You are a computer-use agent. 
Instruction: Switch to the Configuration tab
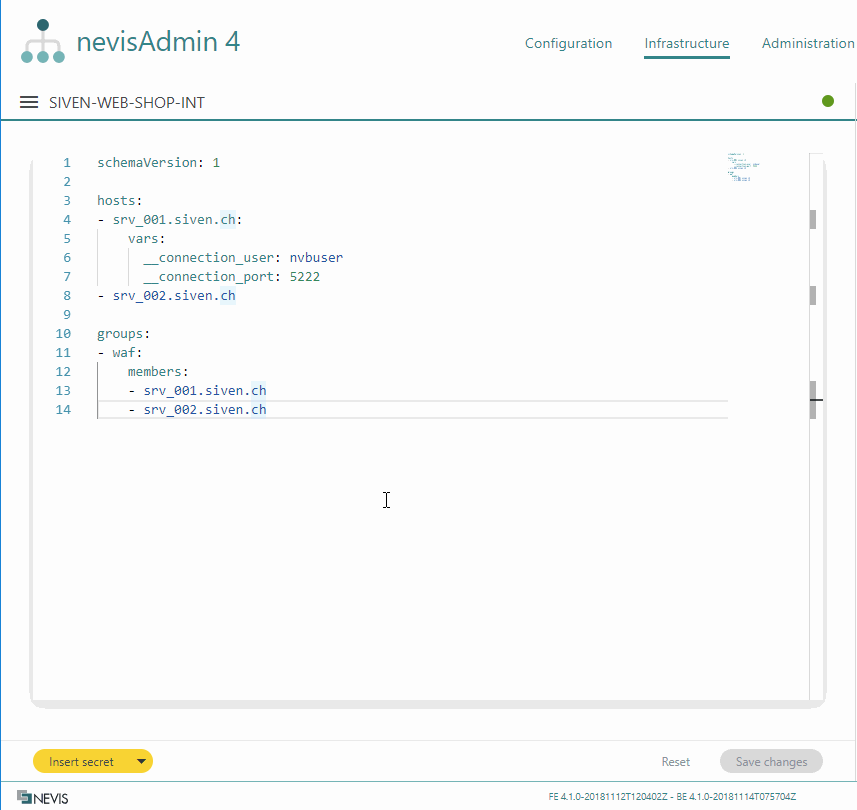coord(568,44)
